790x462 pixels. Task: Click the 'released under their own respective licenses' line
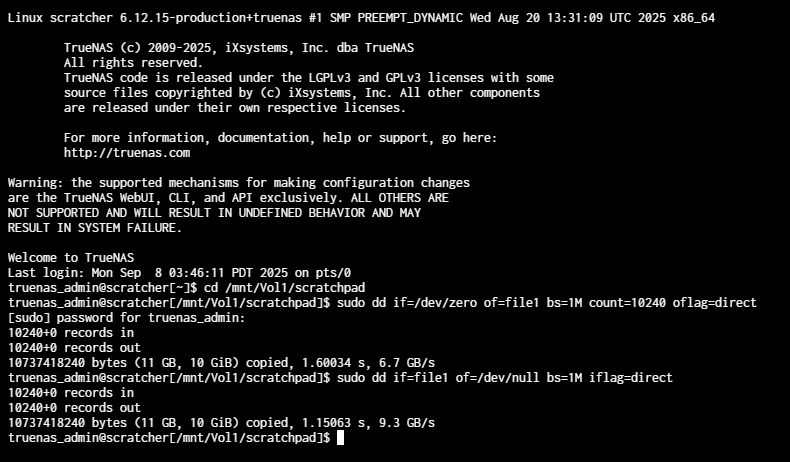click(x=234, y=108)
